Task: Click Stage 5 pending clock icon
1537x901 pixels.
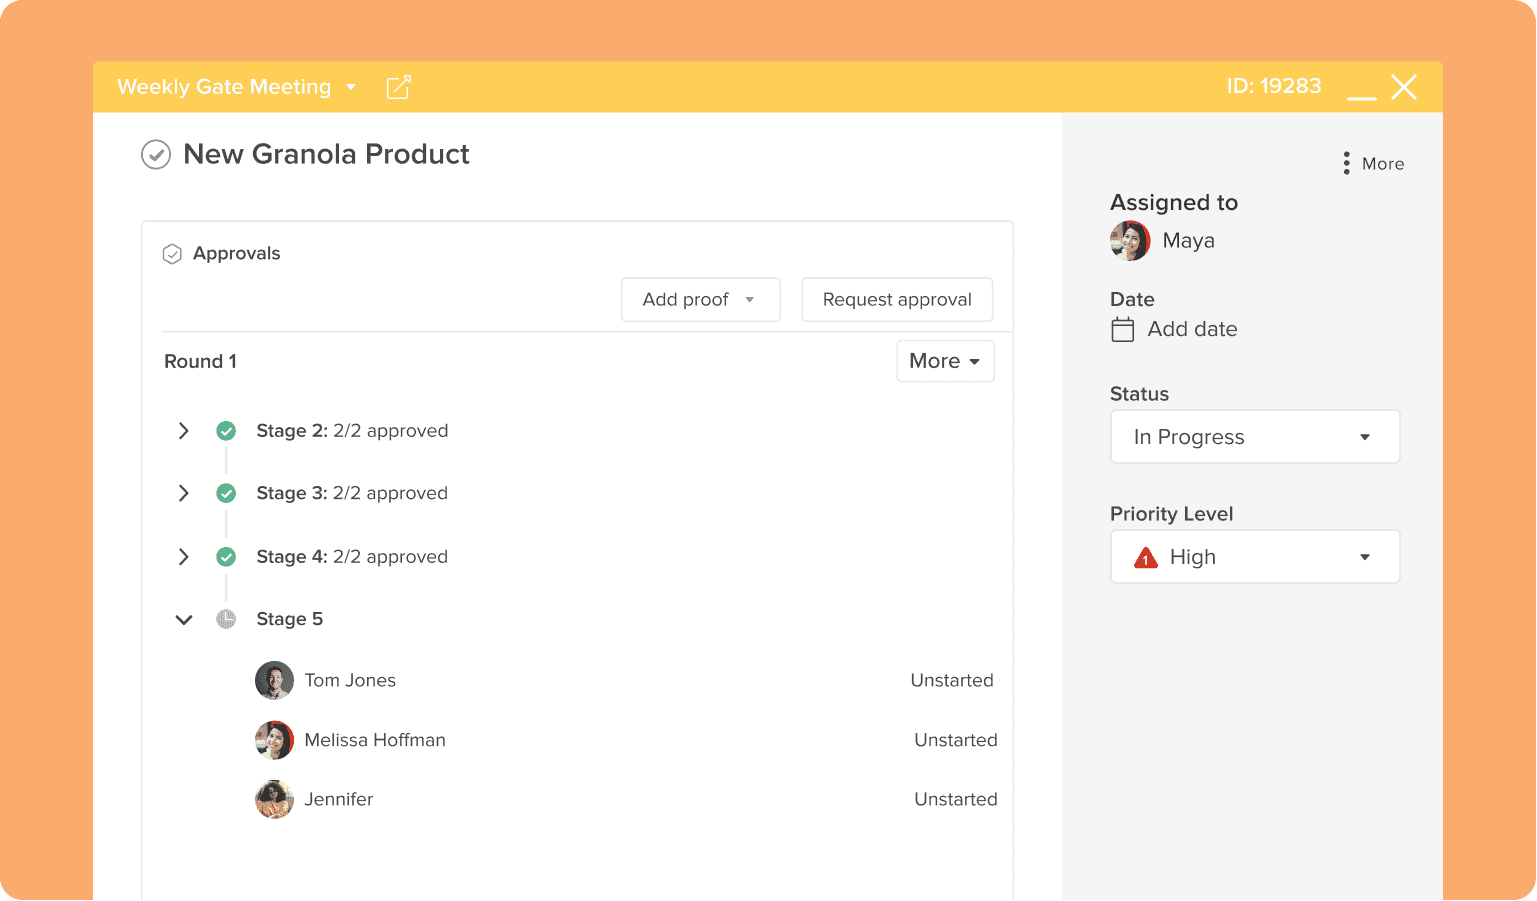Action: (x=227, y=620)
